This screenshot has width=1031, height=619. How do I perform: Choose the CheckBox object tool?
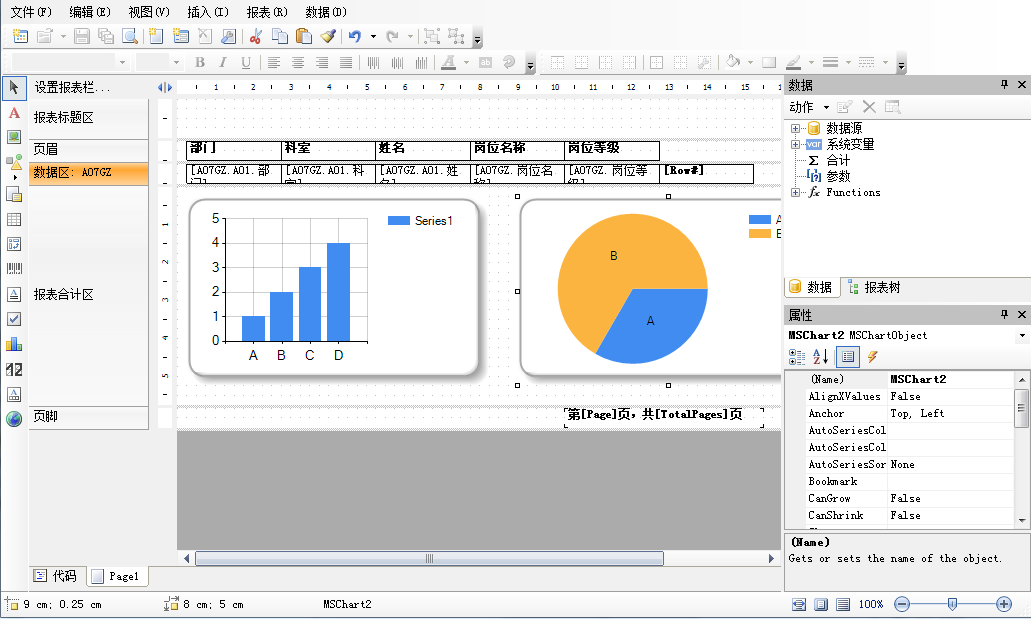[14, 319]
